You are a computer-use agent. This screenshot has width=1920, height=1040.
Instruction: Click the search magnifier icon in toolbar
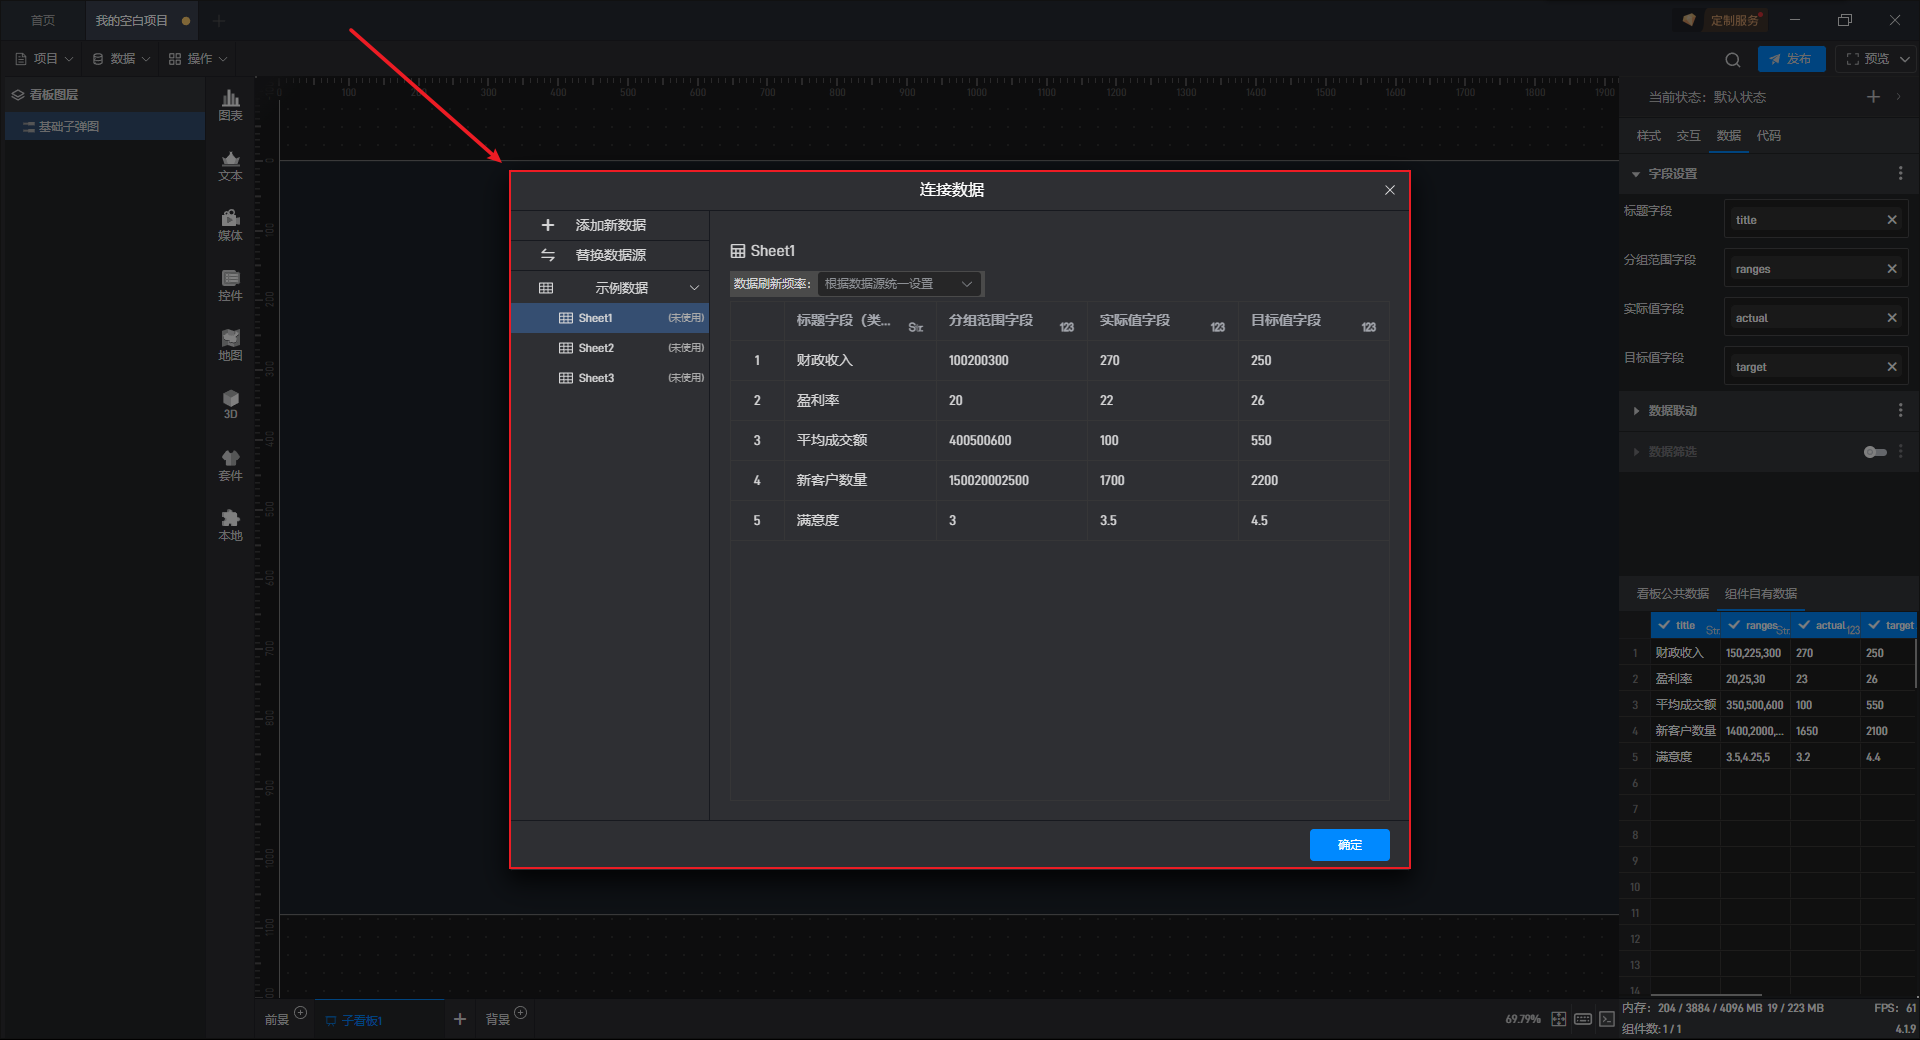coord(1732,59)
